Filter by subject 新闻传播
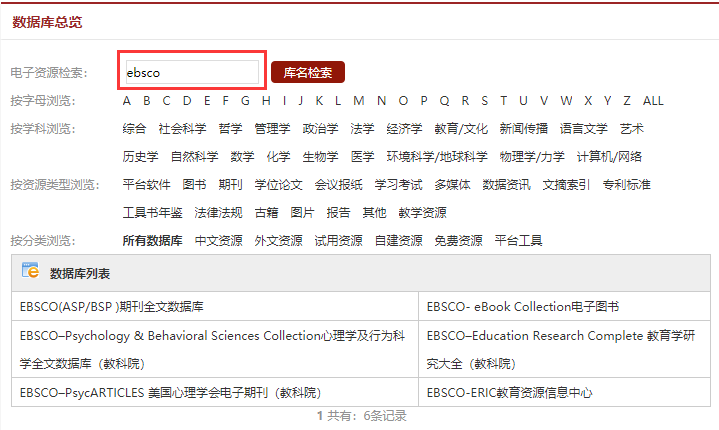 tap(524, 129)
